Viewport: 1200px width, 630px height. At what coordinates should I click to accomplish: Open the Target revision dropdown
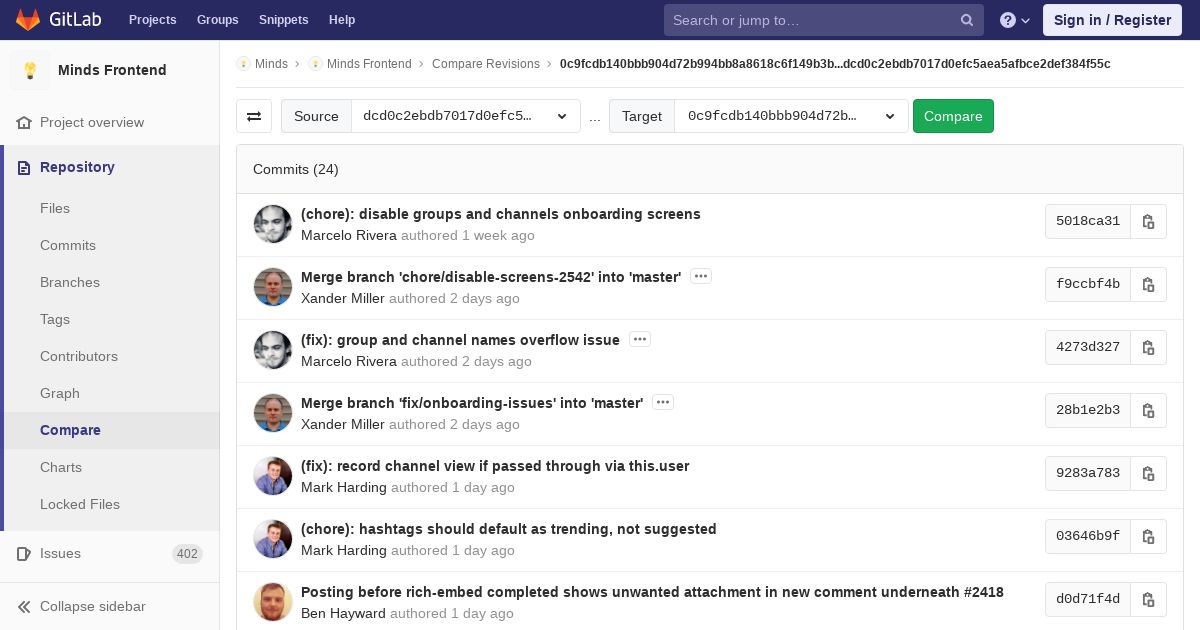pyautogui.click(x=790, y=116)
